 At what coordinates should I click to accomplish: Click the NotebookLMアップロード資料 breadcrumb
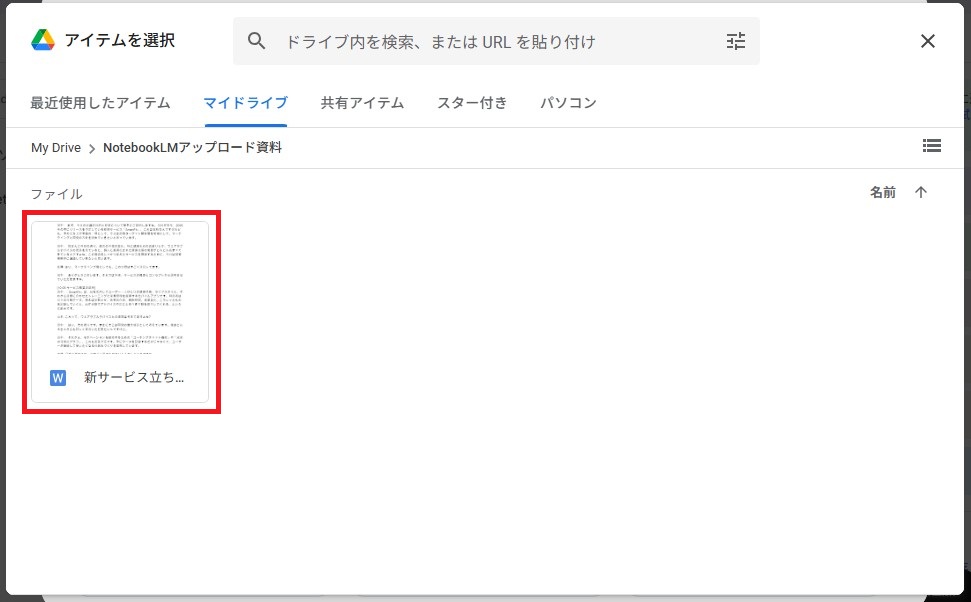coord(192,147)
